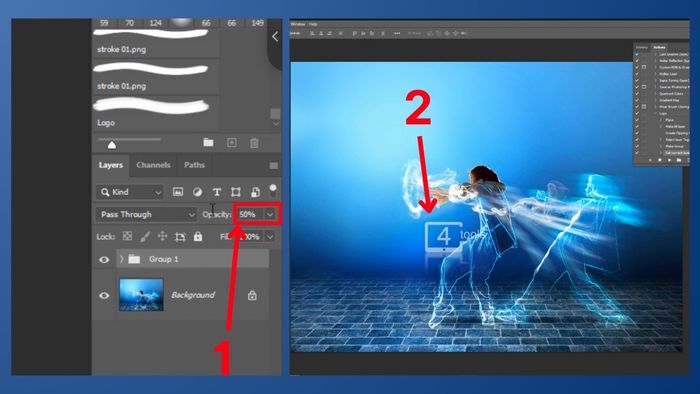Open the Help menu
700x394 pixels.
[x=313, y=24]
